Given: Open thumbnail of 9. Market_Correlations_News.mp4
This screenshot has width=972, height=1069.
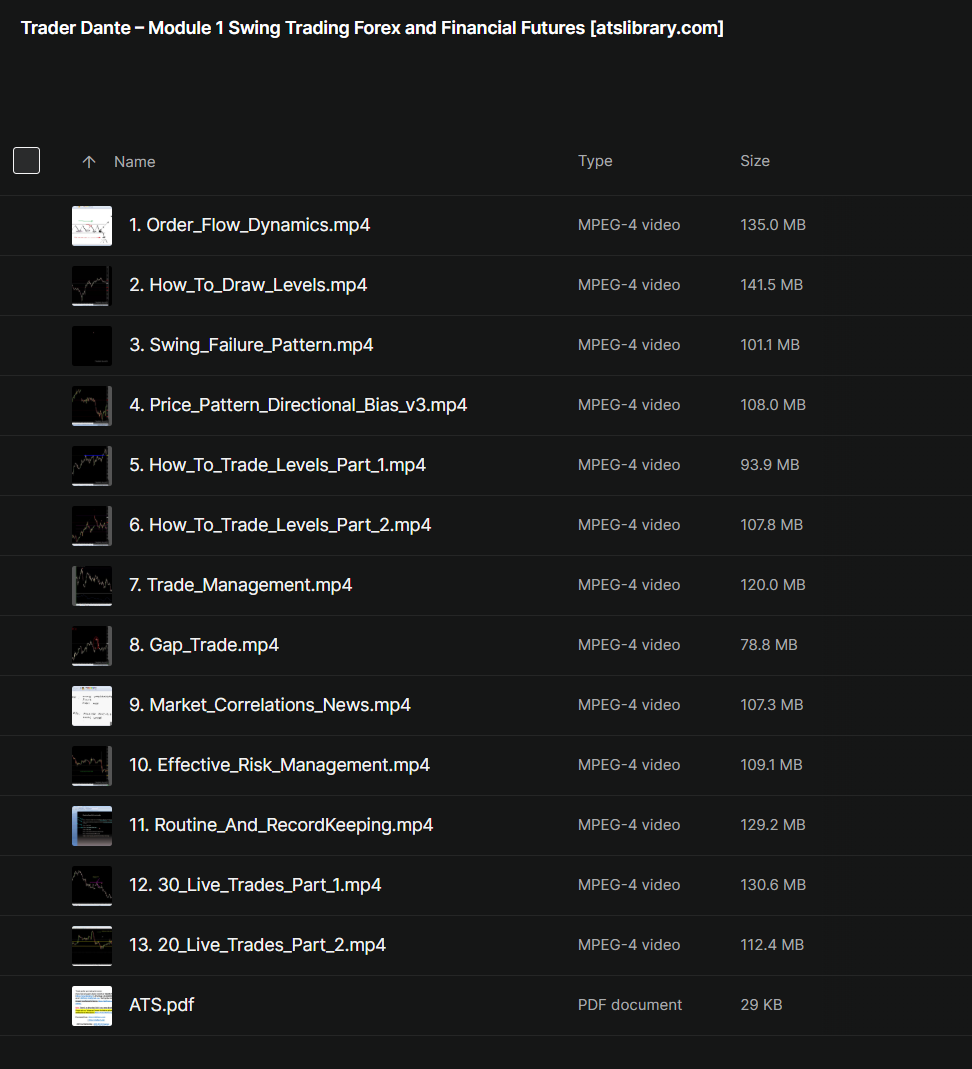Looking at the screenshot, I should [92, 706].
